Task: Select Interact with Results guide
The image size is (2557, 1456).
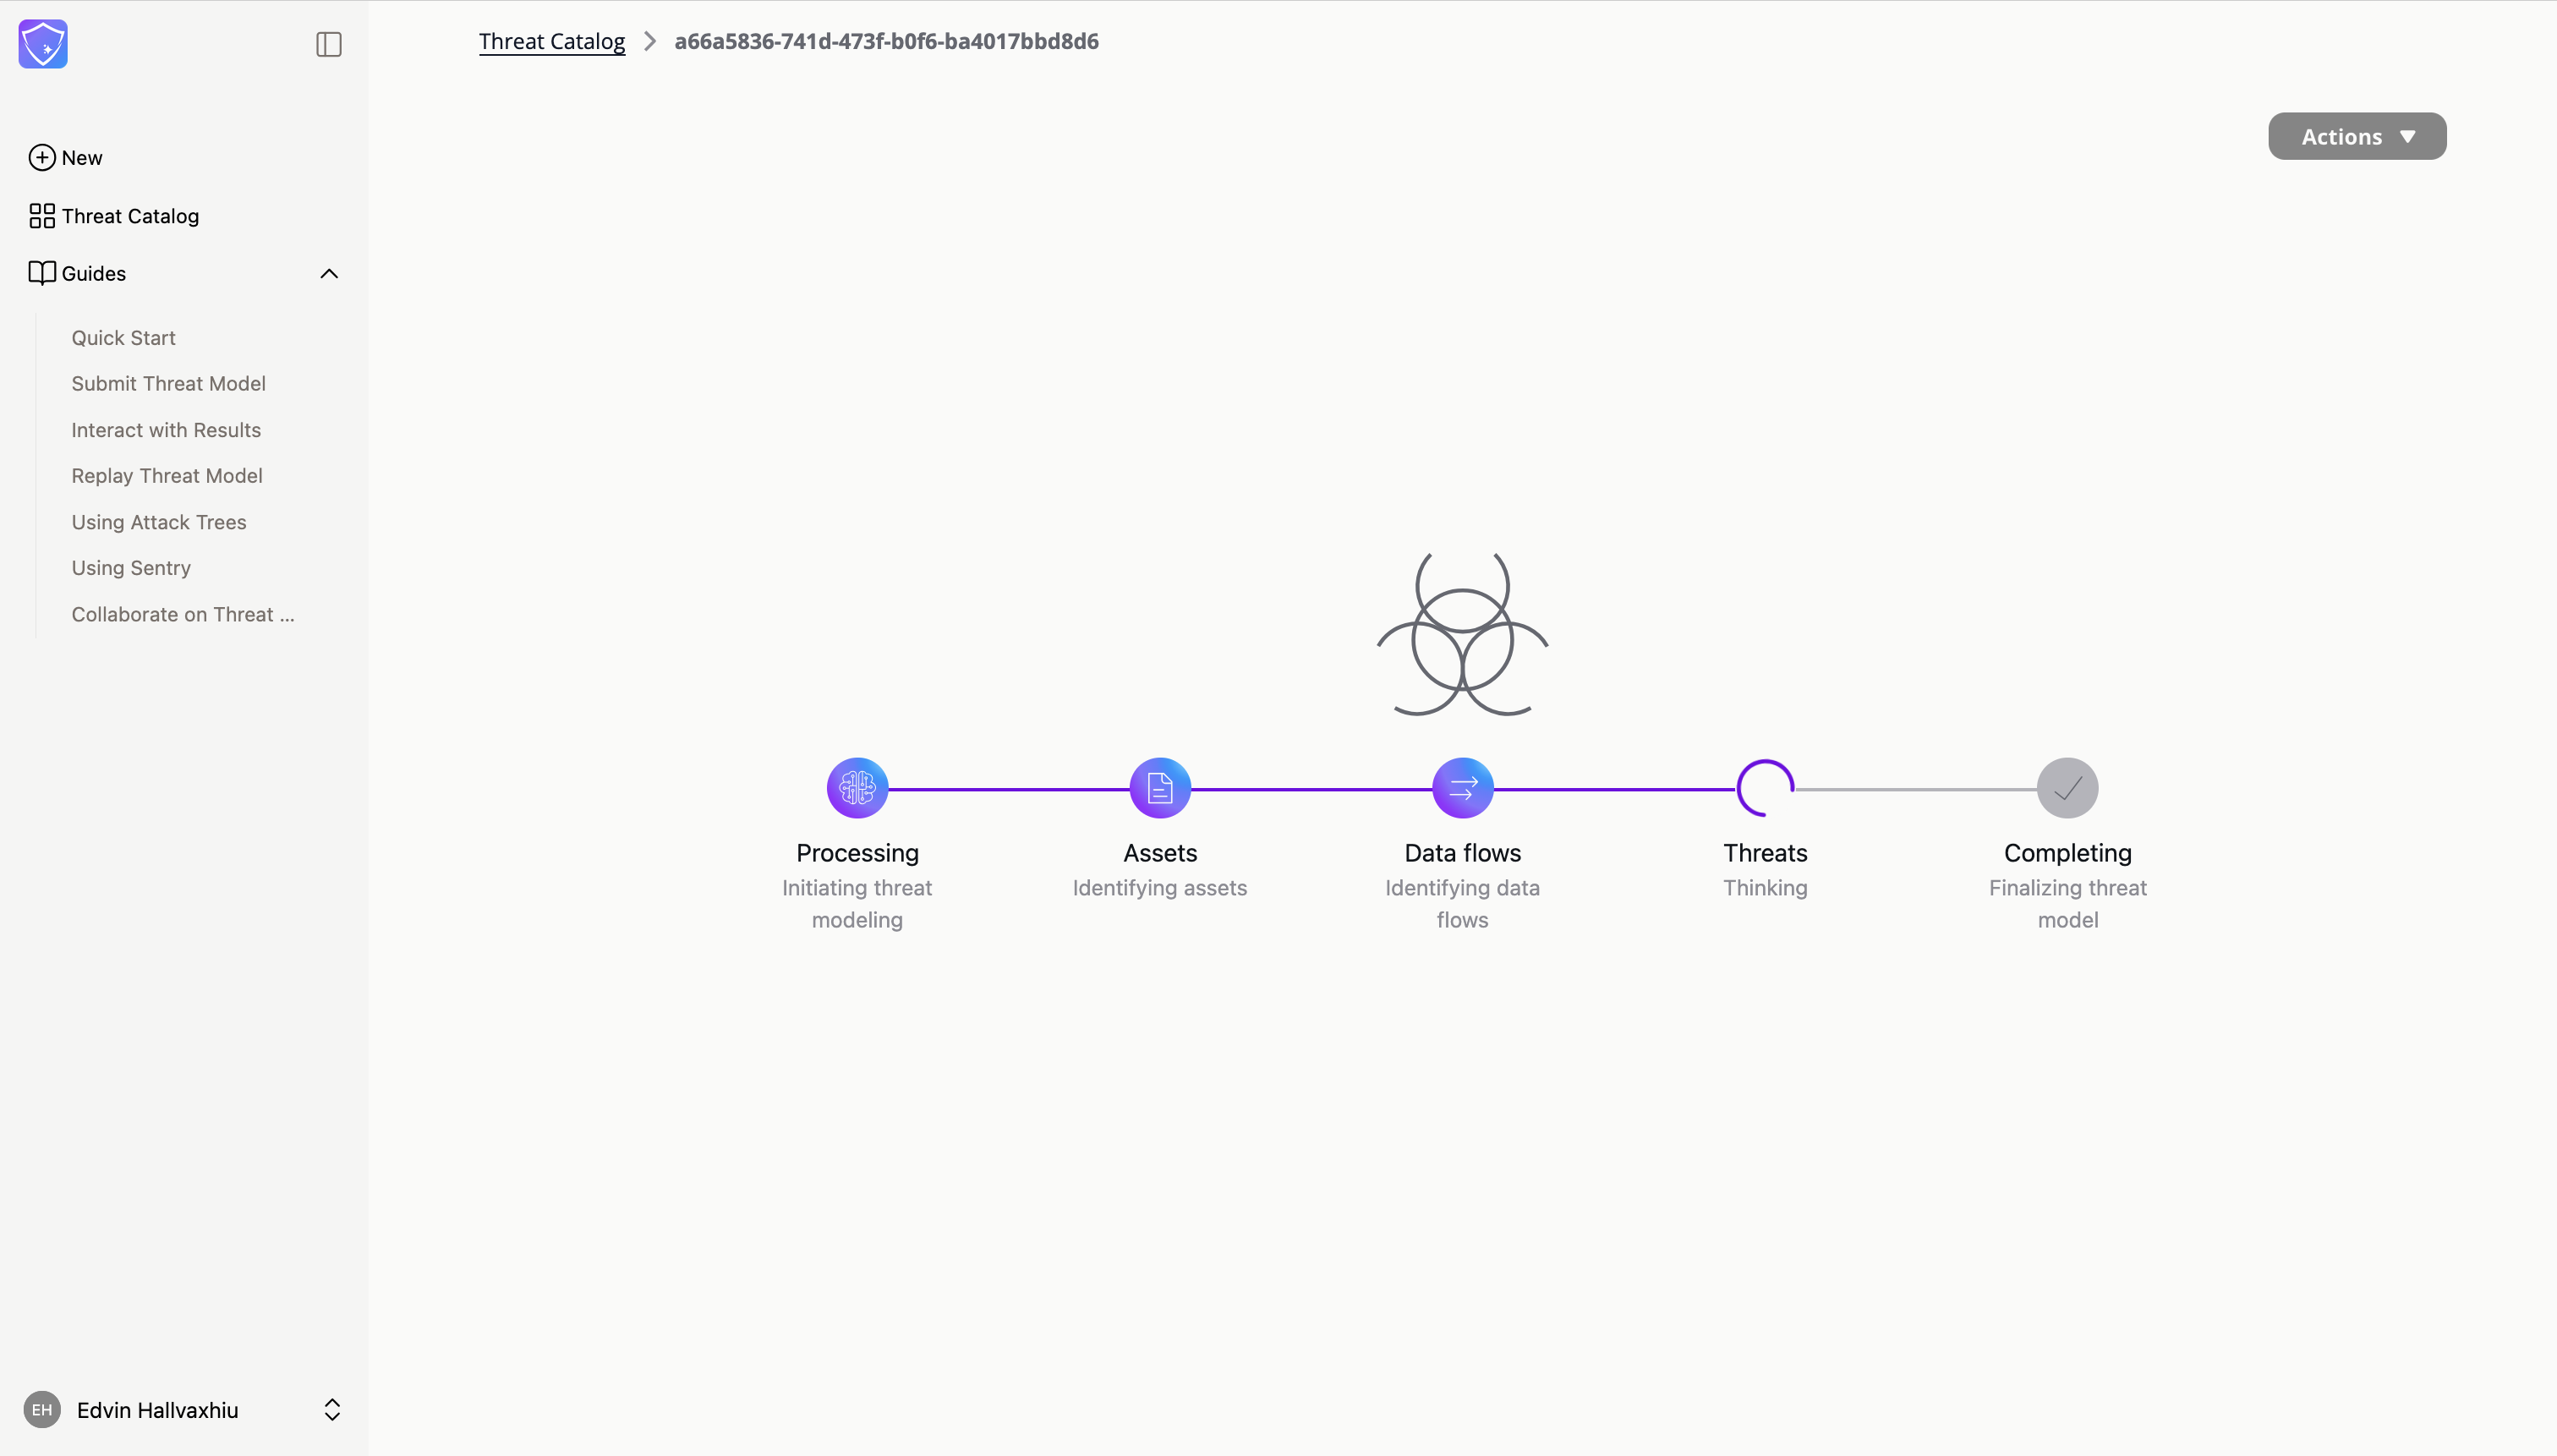Action: pyautogui.click(x=166, y=430)
